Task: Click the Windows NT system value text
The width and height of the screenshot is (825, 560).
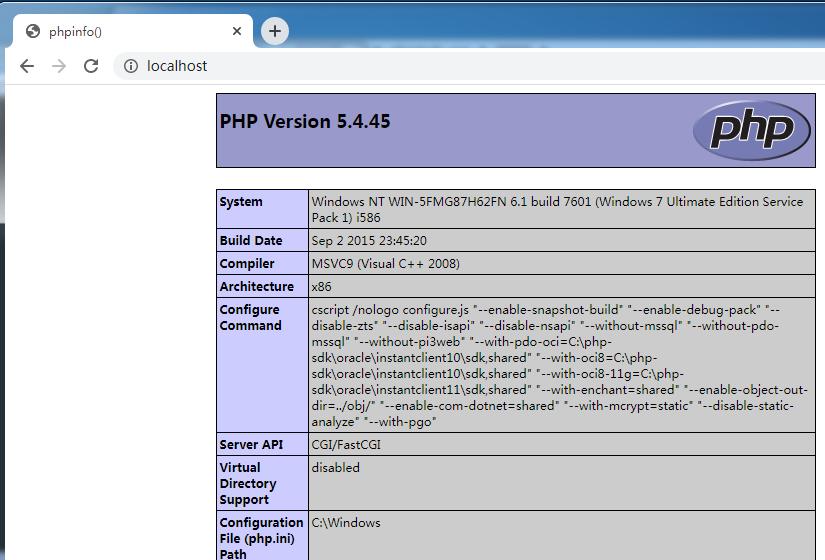Action: (x=557, y=209)
